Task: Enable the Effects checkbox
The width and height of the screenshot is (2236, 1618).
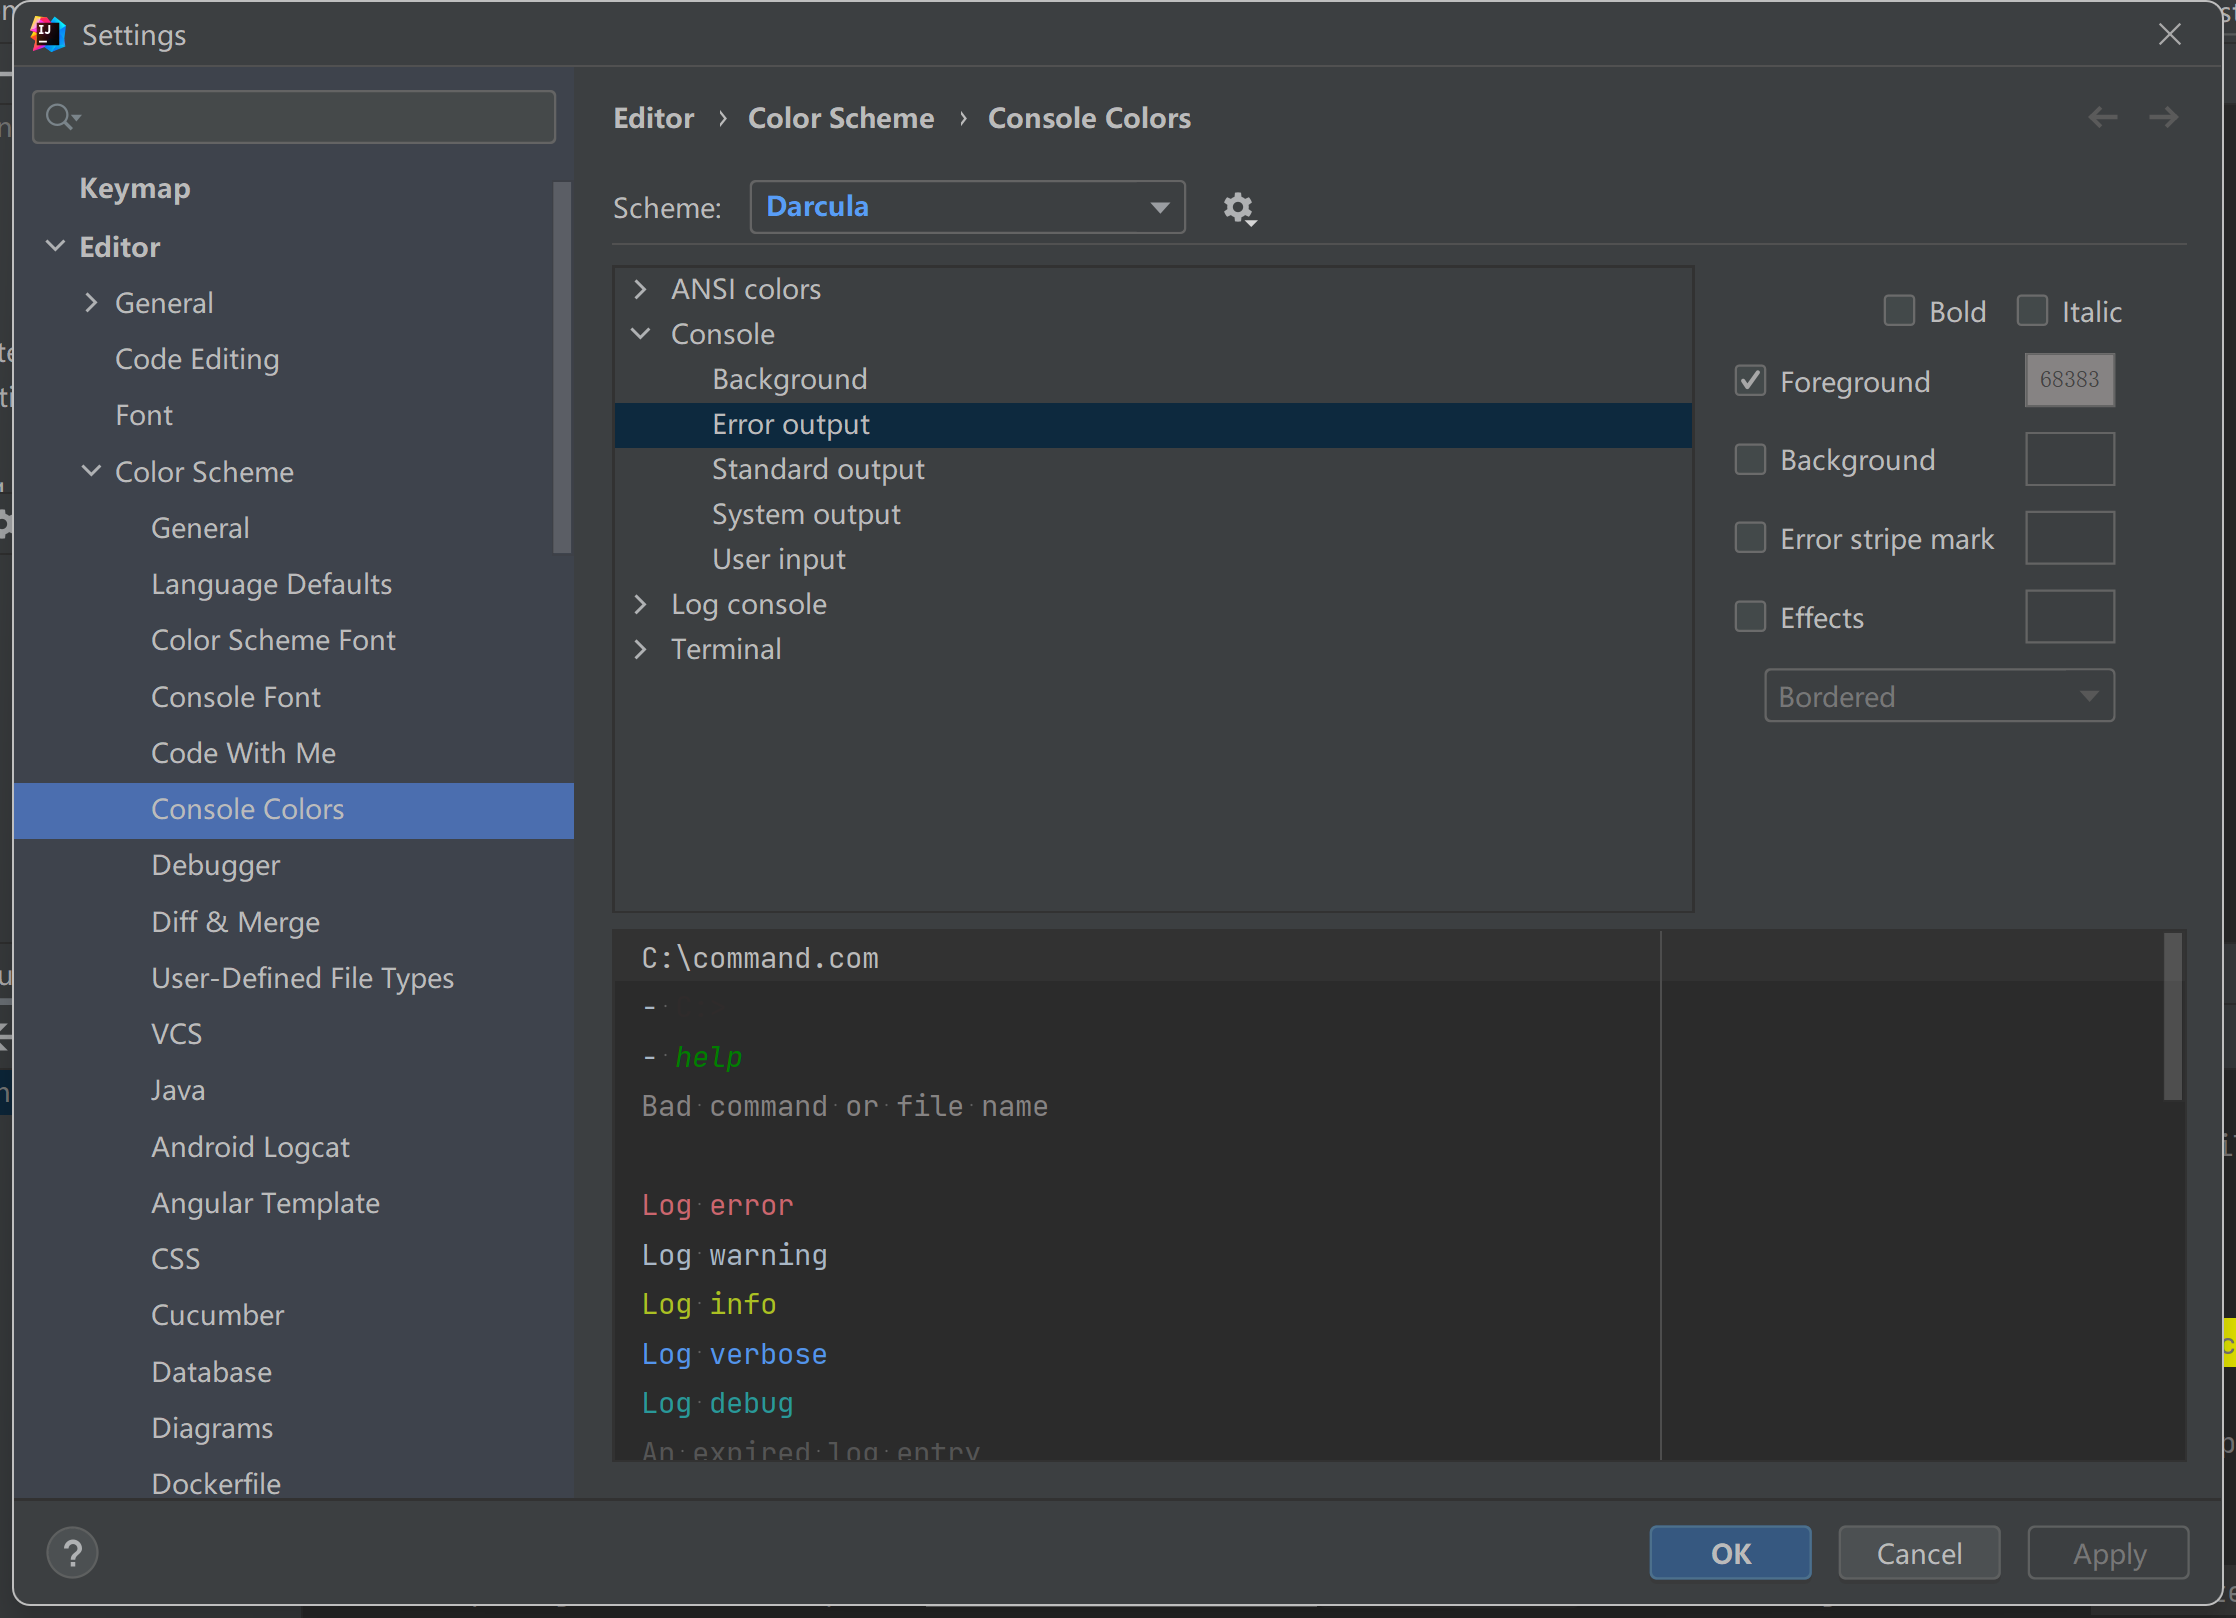Action: click(1750, 617)
